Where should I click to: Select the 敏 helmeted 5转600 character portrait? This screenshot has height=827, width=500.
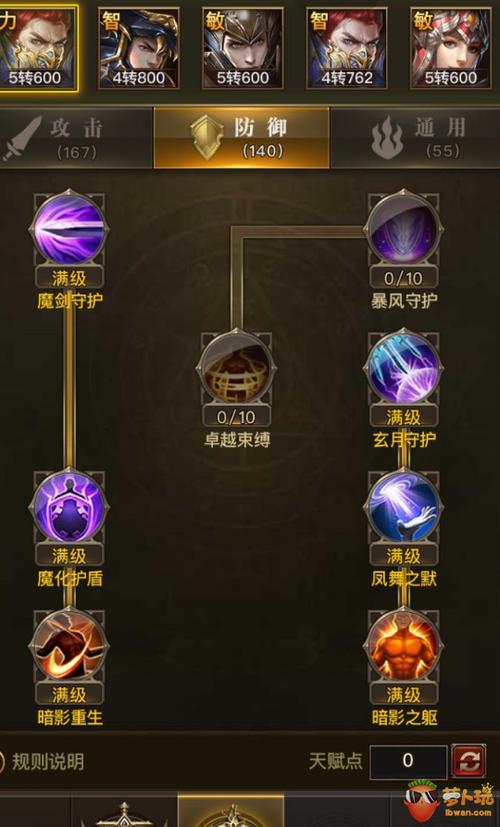[243, 48]
